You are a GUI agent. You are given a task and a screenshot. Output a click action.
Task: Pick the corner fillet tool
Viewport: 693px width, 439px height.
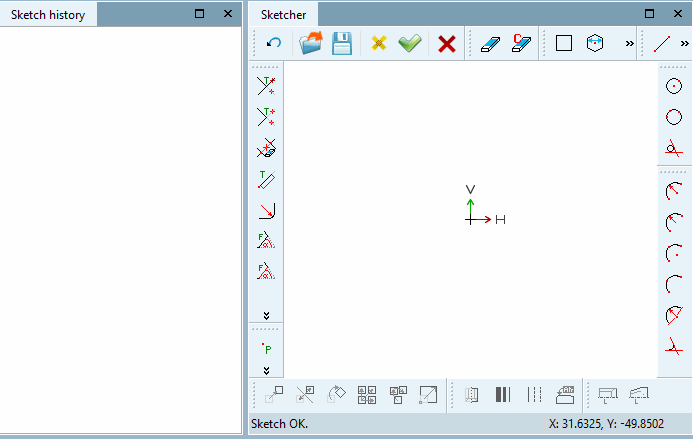click(x=267, y=210)
